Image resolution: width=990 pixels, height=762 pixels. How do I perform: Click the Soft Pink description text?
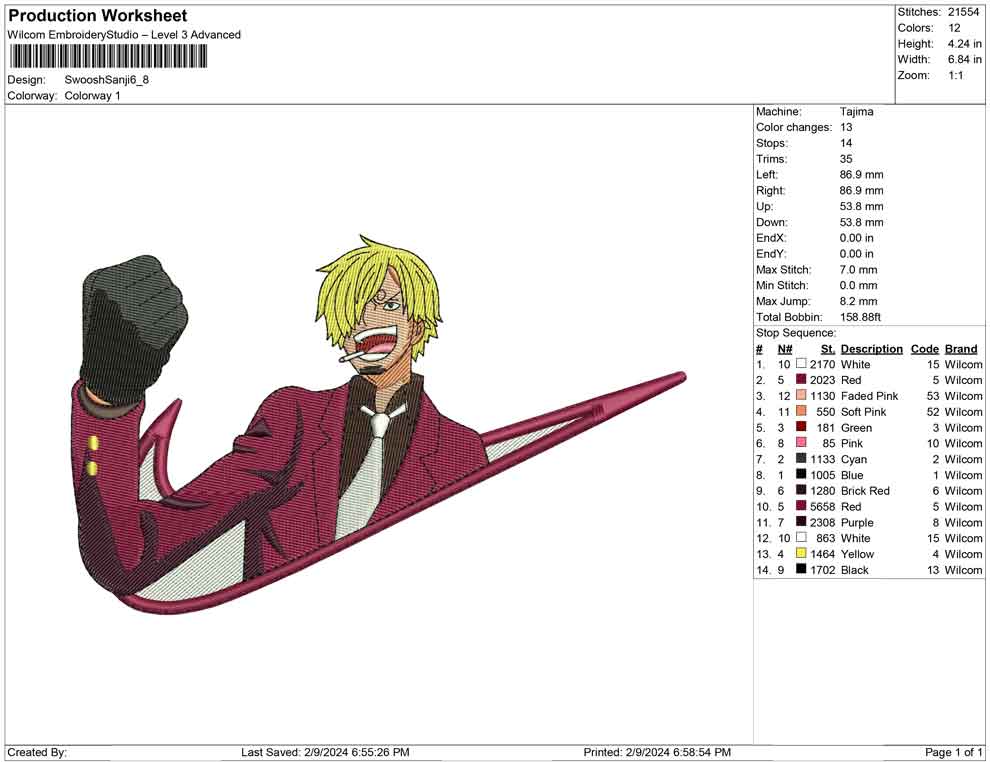click(864, 412)
